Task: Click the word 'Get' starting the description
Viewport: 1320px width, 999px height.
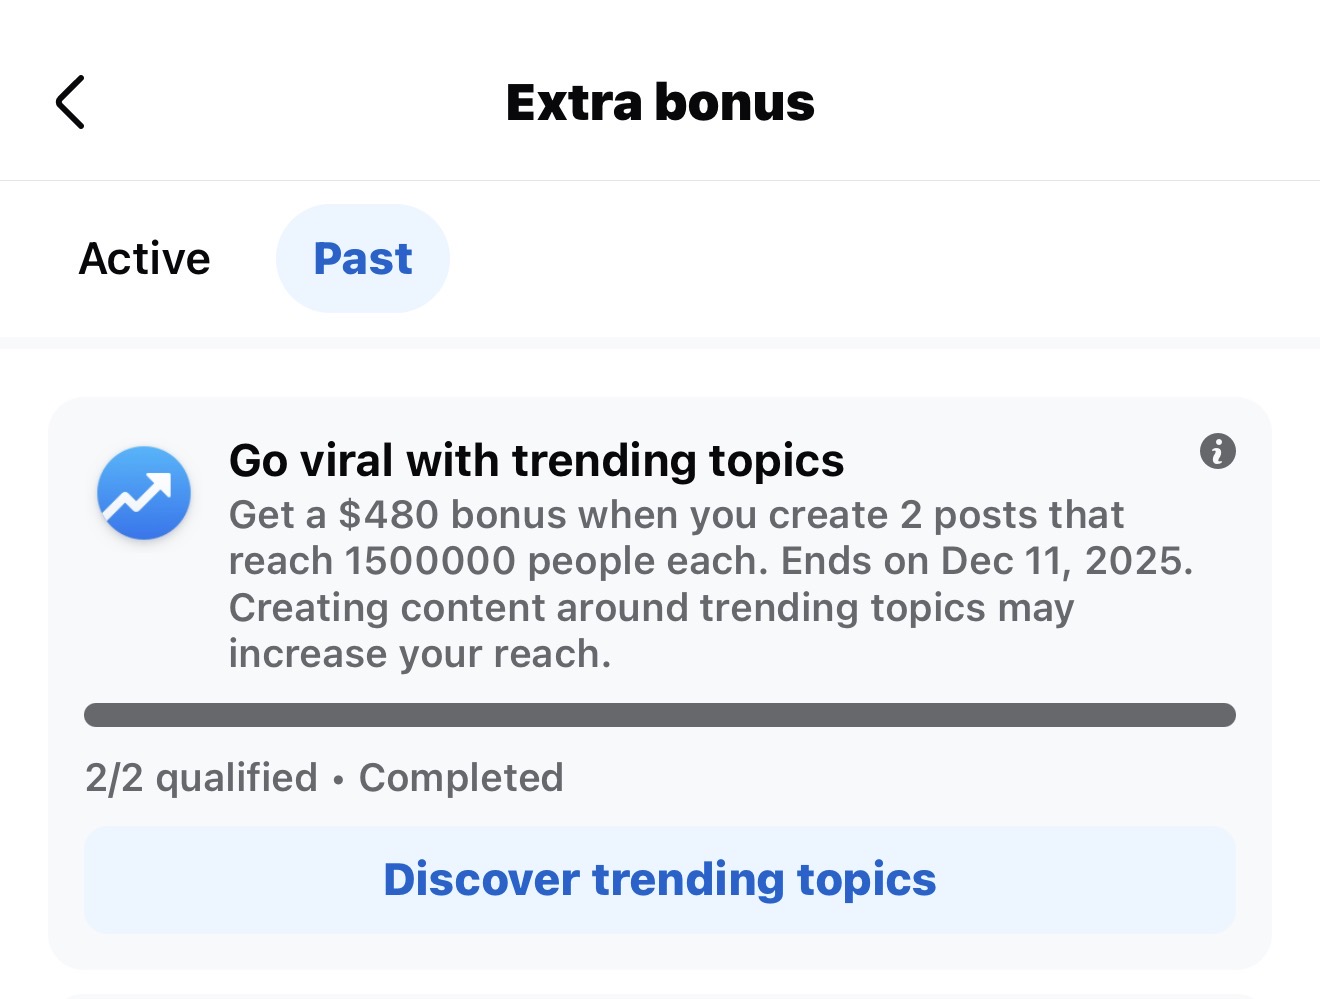Action: tap(262, 515)
